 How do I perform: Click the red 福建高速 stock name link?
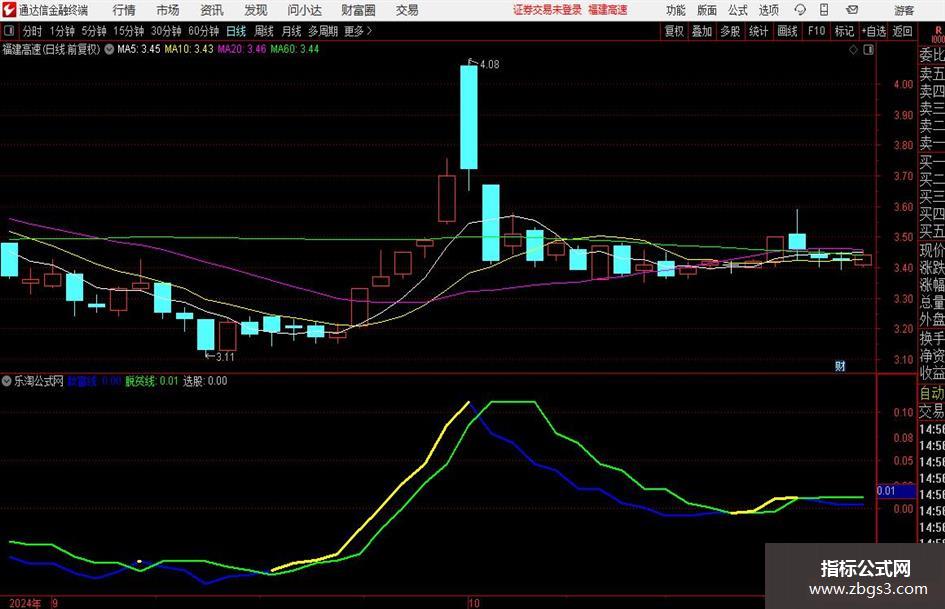click(x=608, y=10)
